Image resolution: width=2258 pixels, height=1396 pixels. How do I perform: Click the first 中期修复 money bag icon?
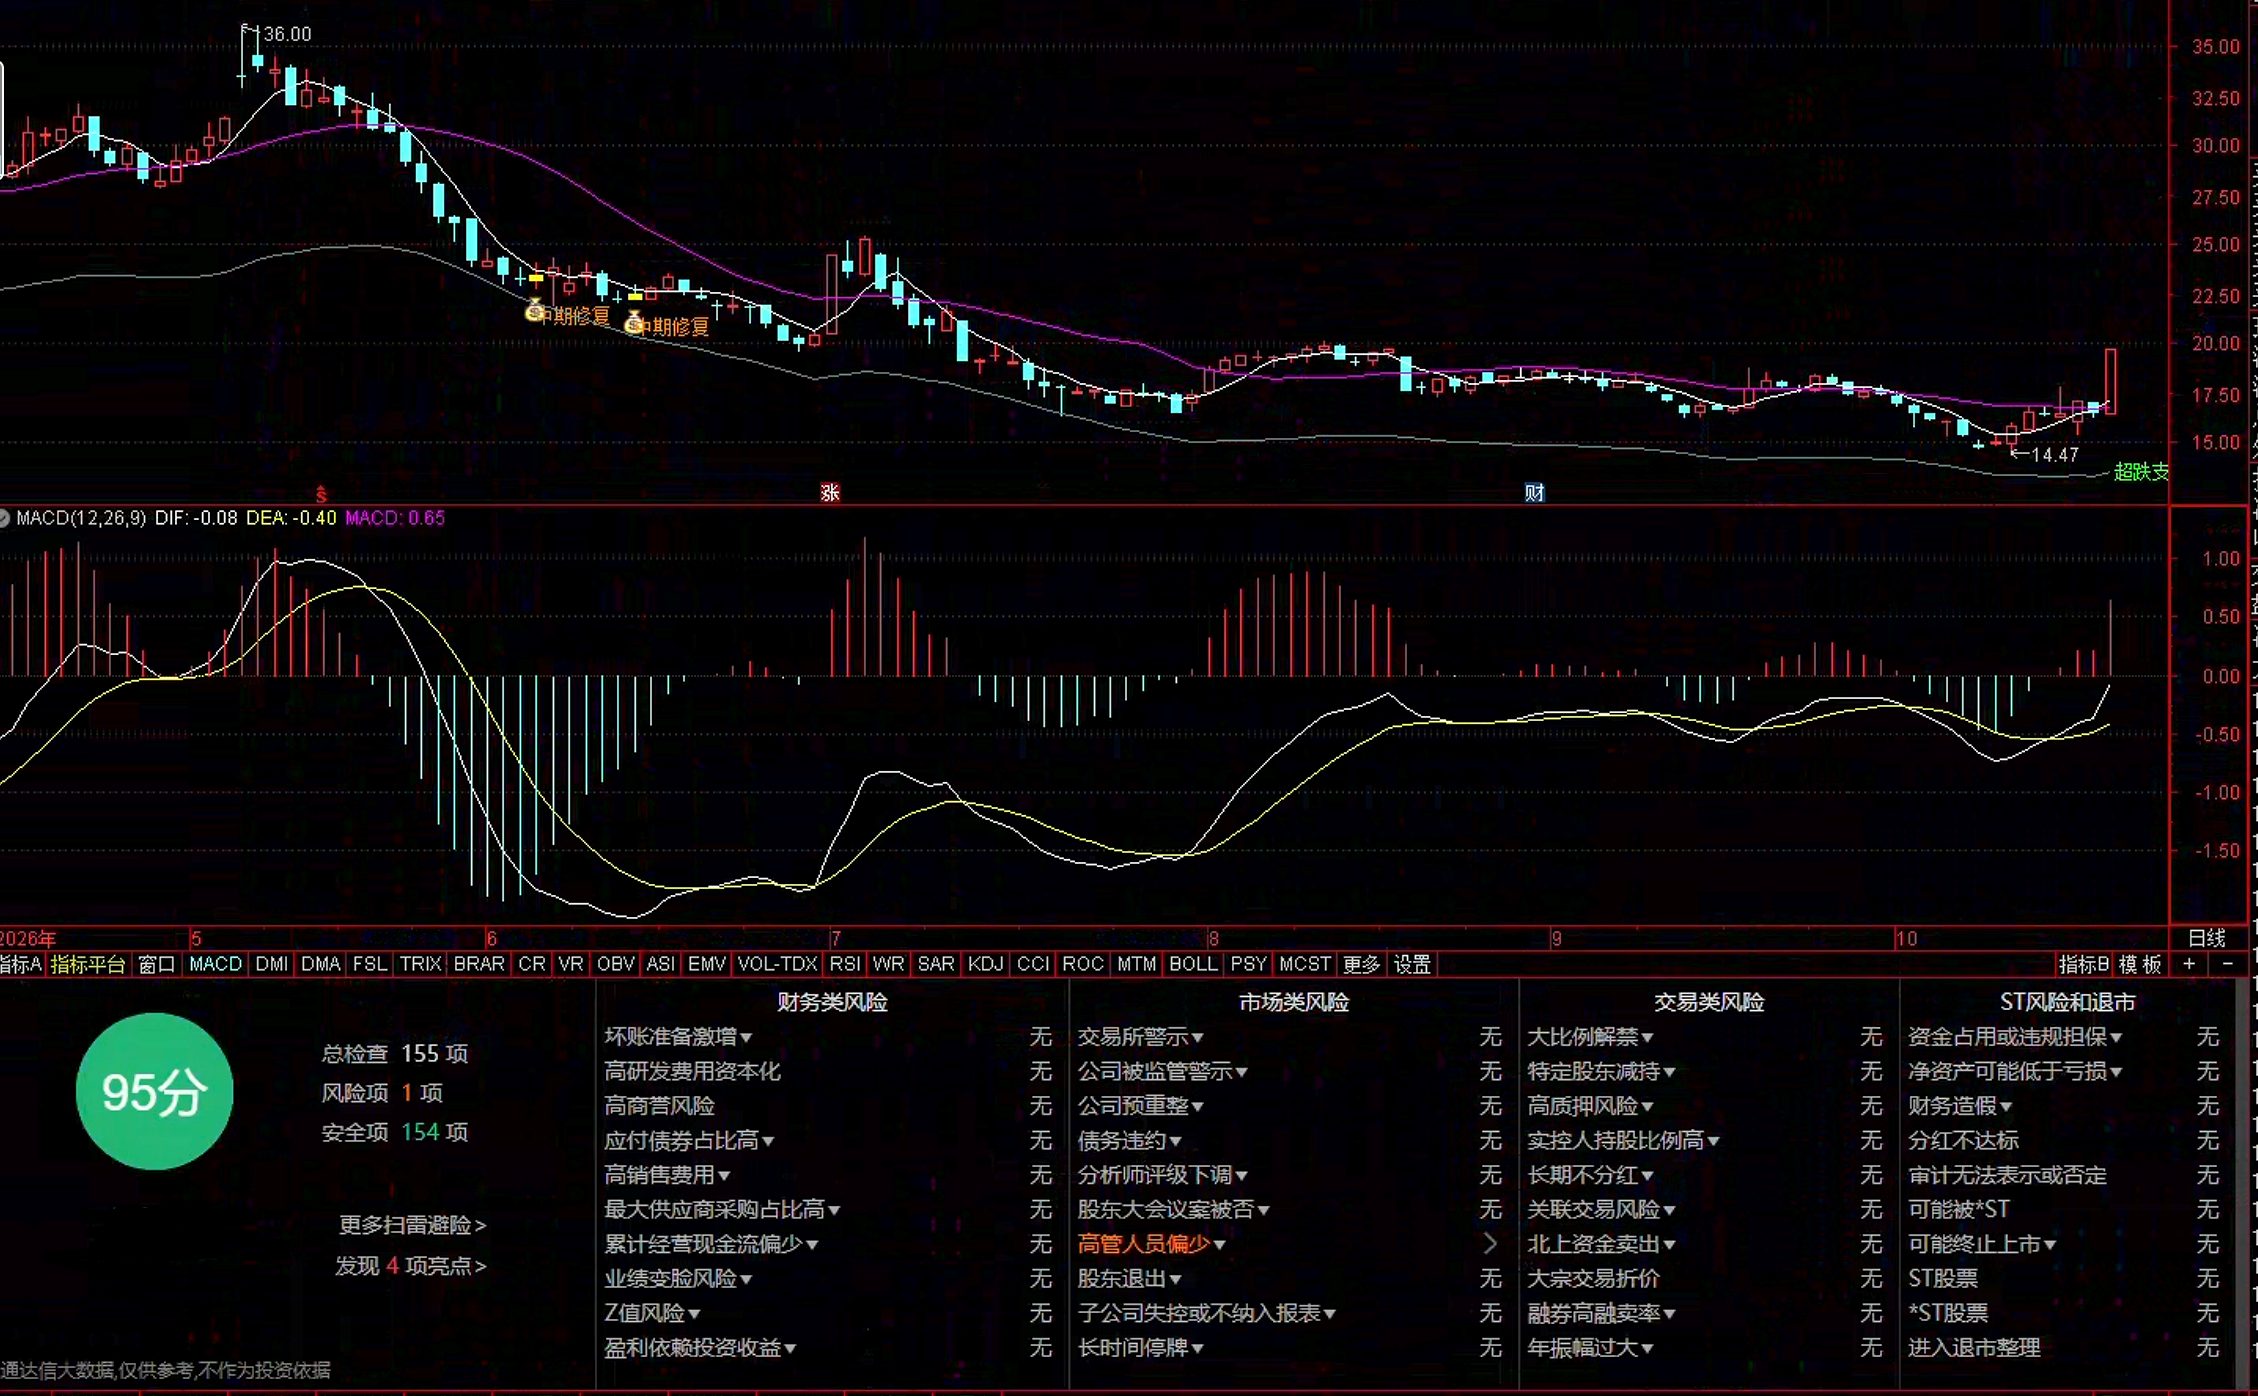point(535,312)
